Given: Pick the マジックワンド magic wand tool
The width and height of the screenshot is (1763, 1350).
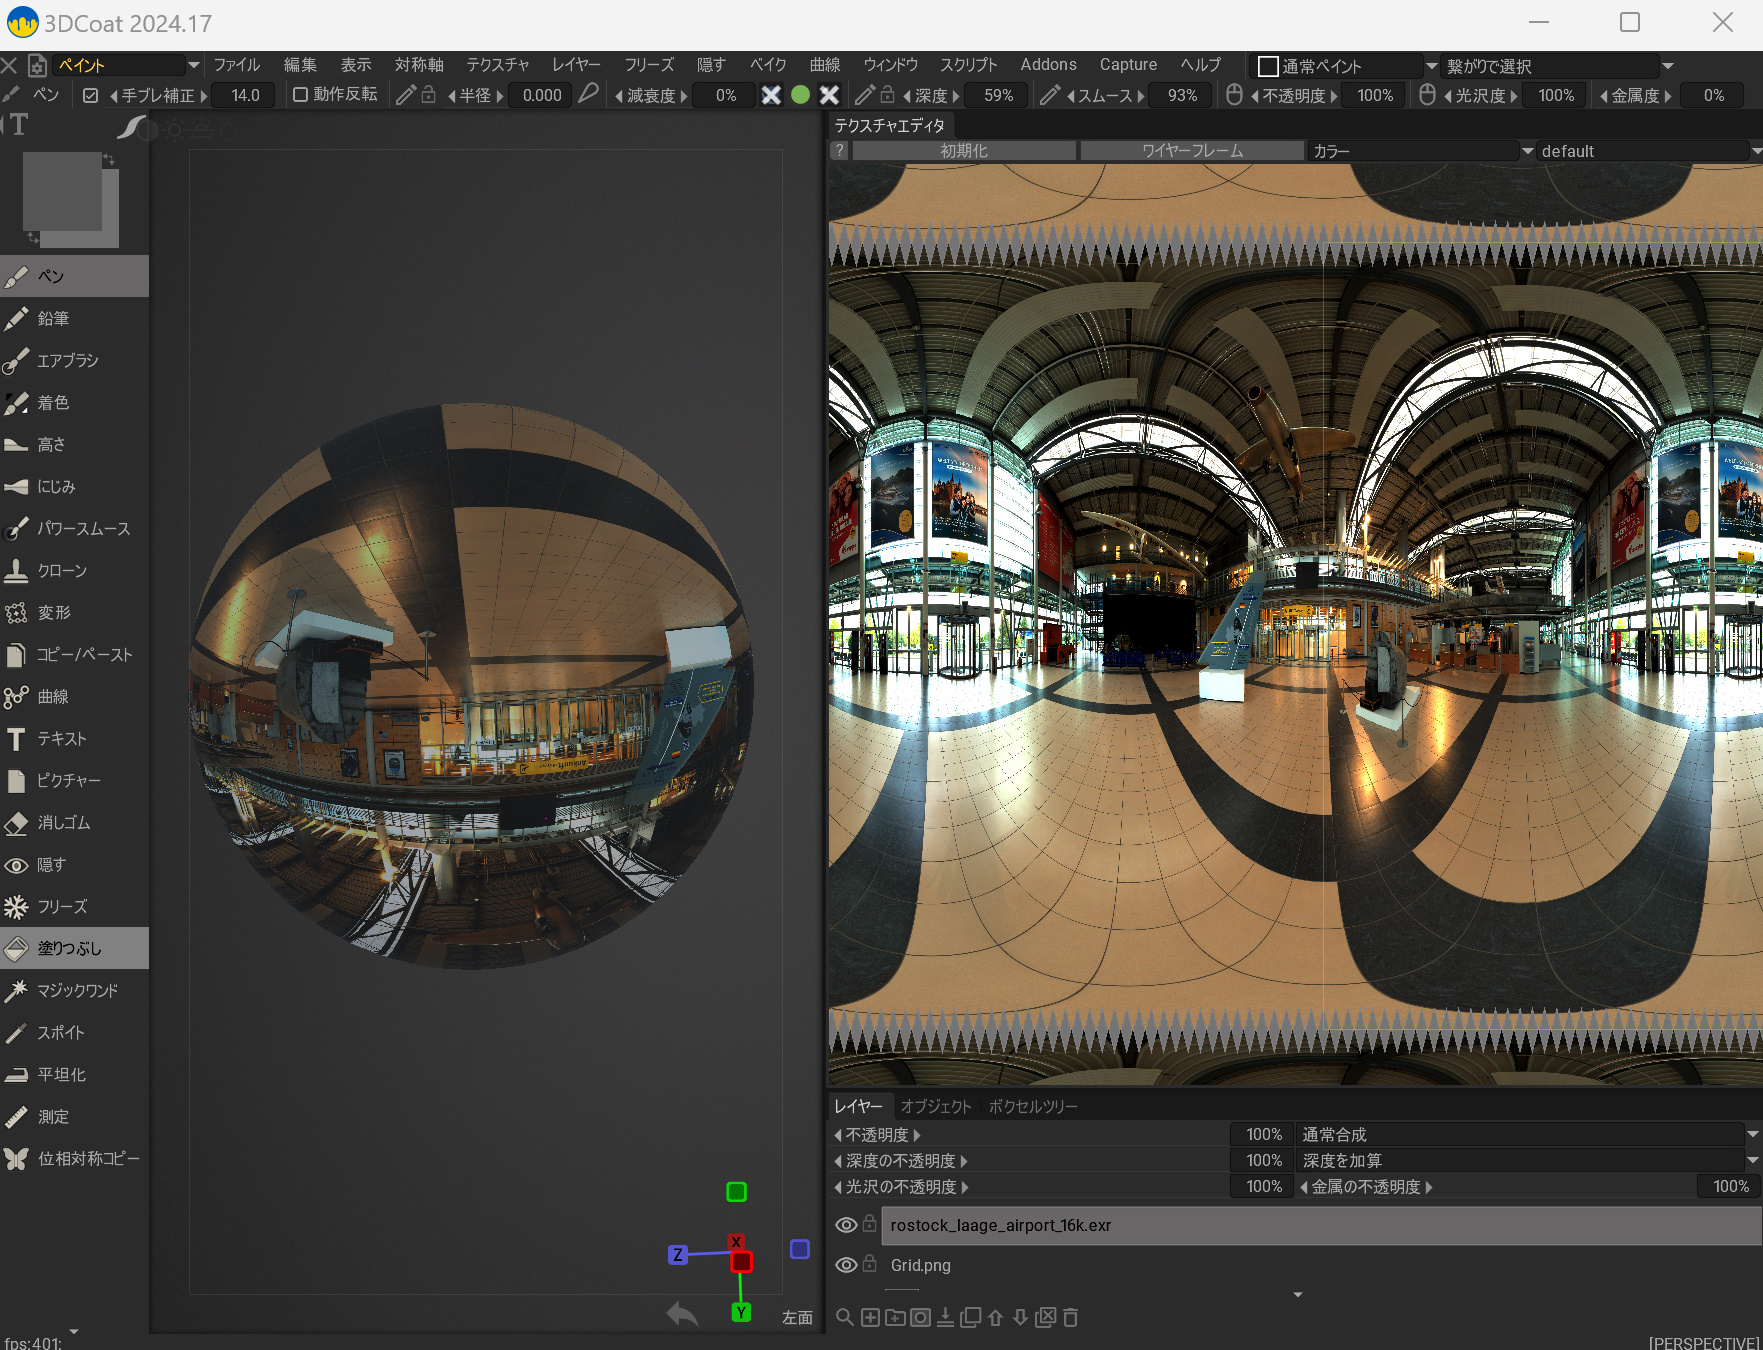Looking at the screenshot, I should (77, 991).
